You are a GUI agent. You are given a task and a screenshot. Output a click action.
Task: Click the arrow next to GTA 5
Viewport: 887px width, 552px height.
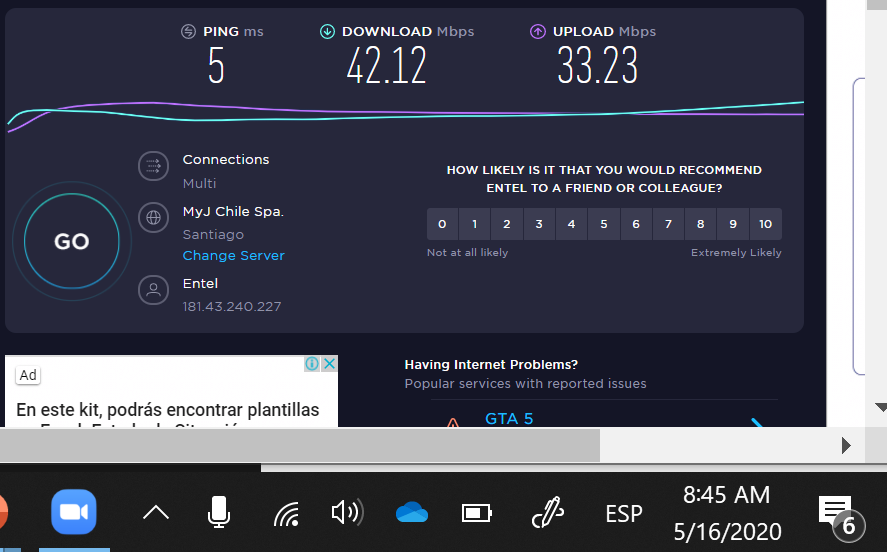point(757,422)
